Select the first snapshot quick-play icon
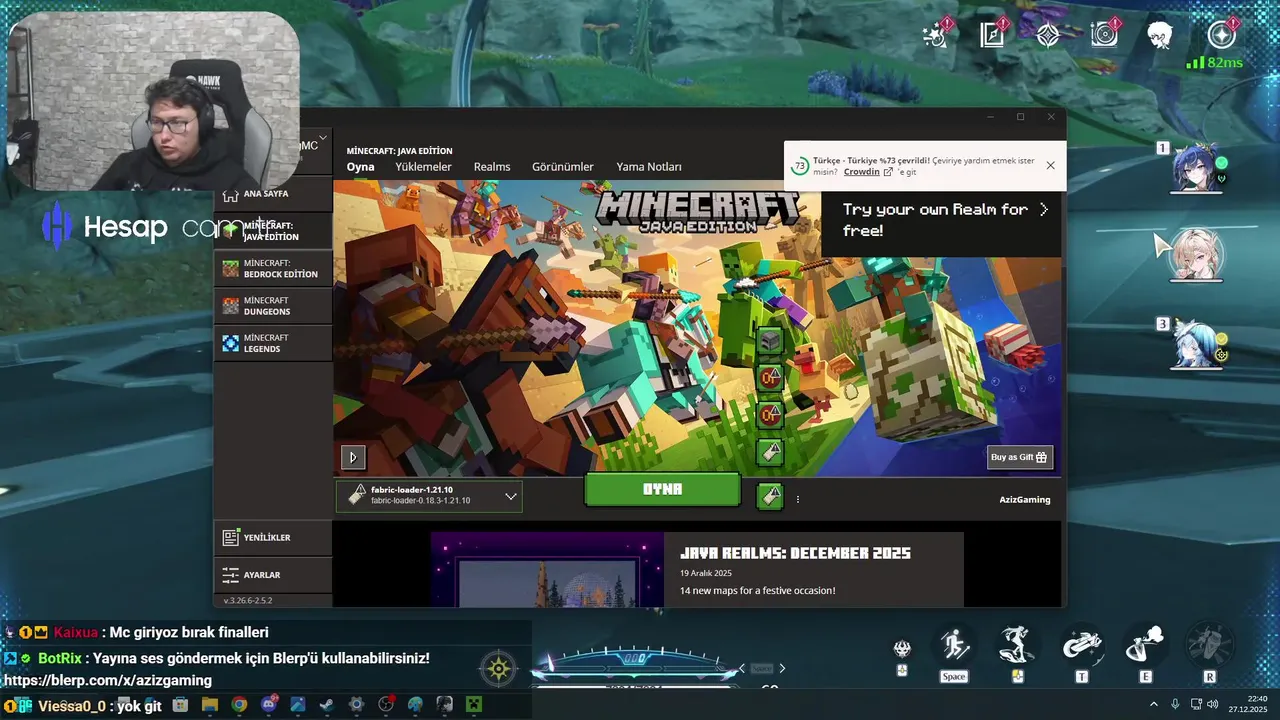 (x=769, y=378)
